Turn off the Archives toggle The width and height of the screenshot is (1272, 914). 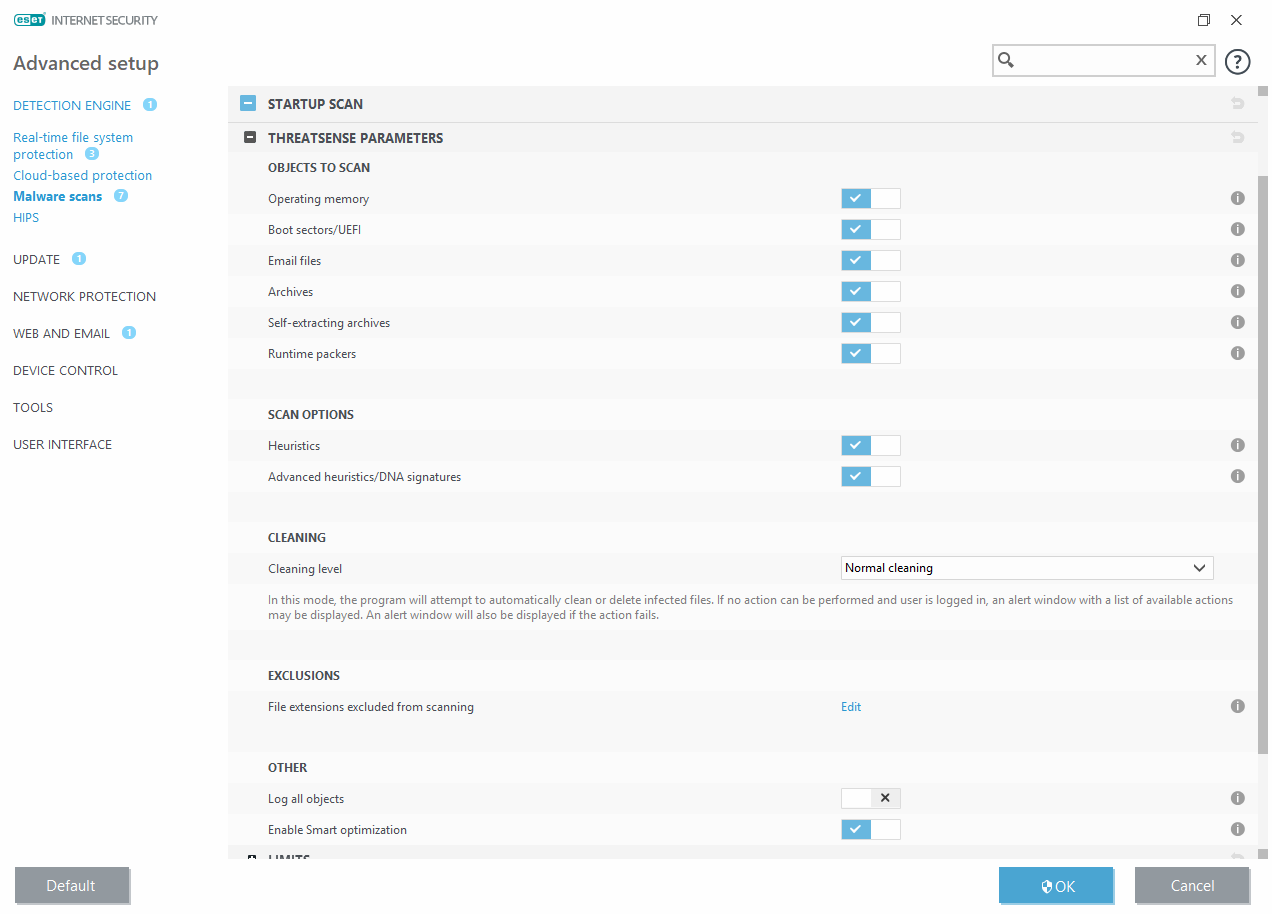[870, 292]
